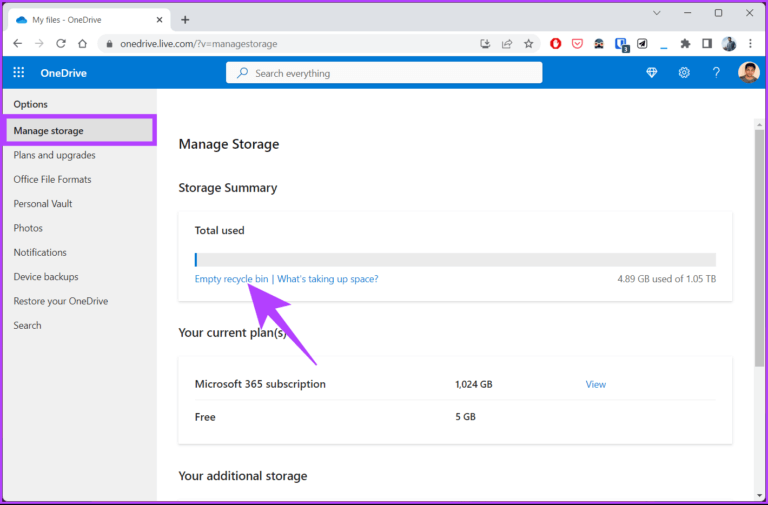This screenshot has height=505, width=768.
Task: Click the site lock icon in address bar
Action: point(109,44)
